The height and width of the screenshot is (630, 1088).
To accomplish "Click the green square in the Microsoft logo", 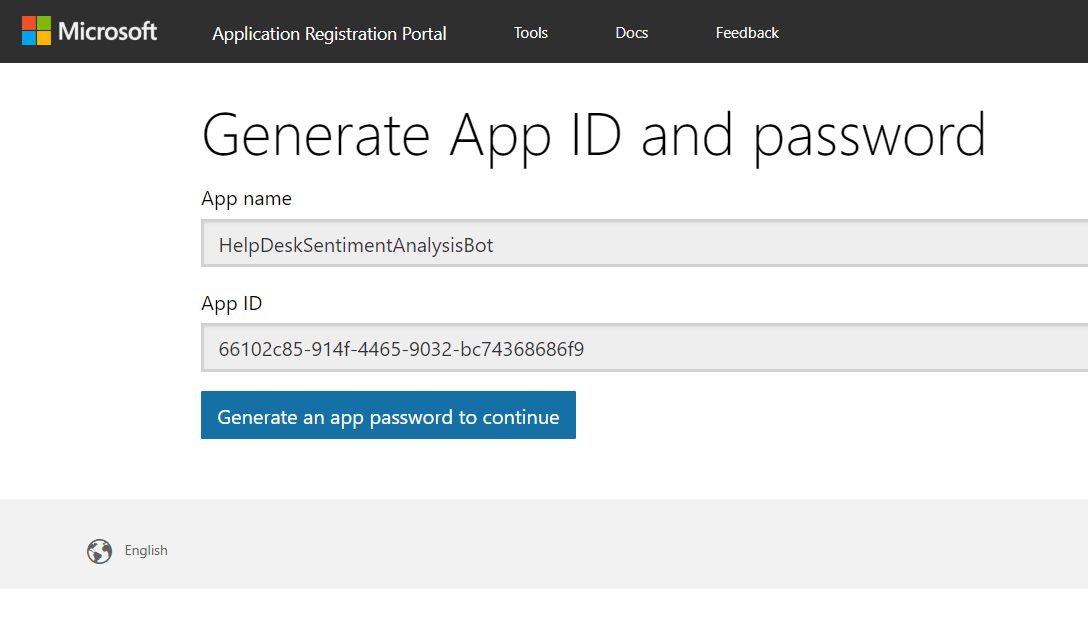I will [44, 23].
